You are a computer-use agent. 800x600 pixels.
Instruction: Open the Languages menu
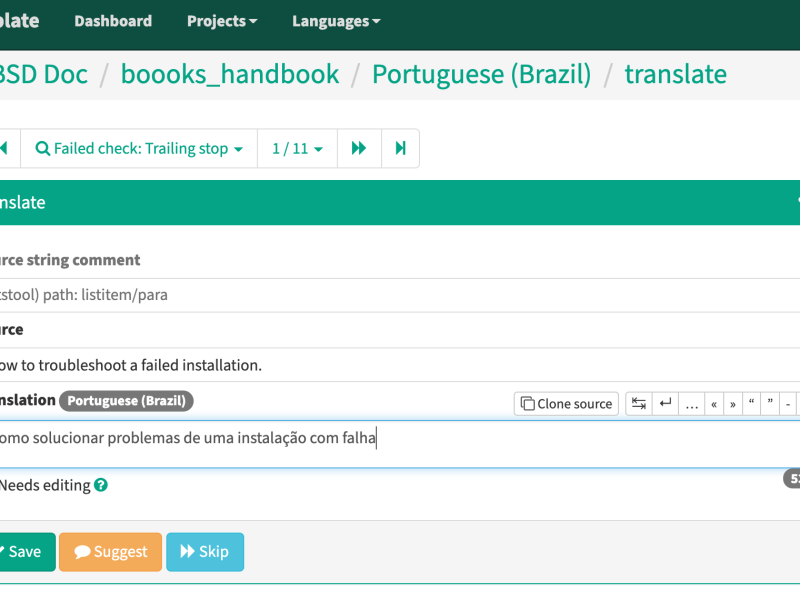coord(336,21)
